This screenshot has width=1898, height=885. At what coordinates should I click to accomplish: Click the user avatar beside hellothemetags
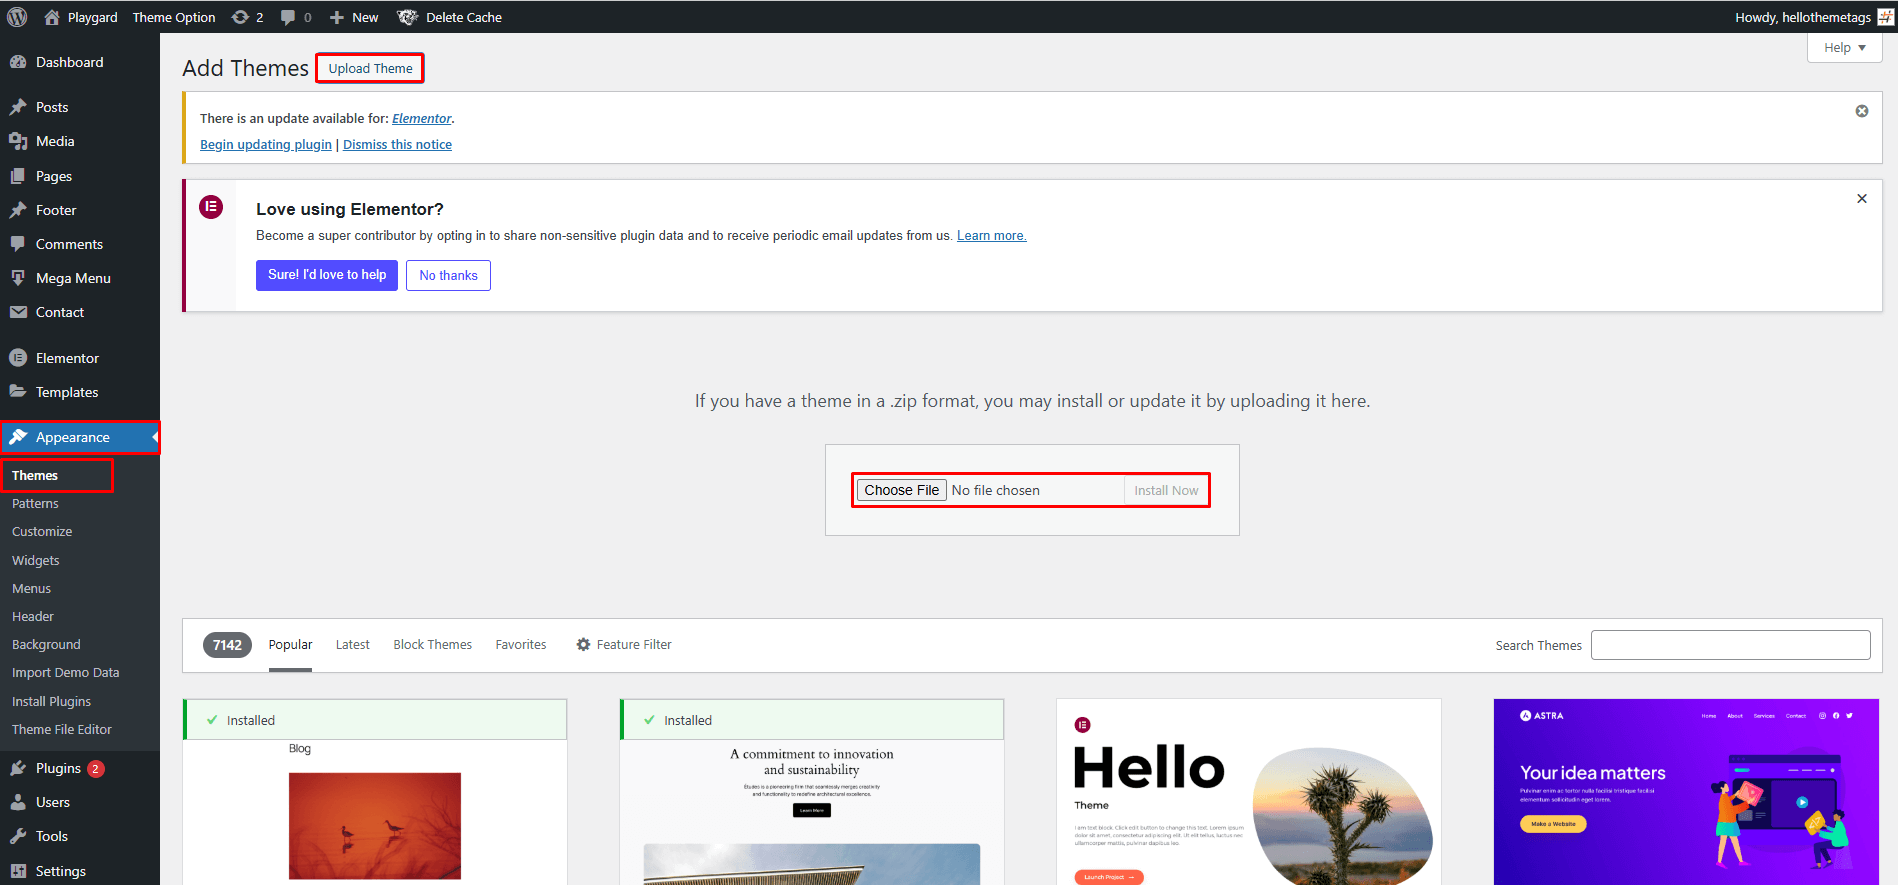1885,17
